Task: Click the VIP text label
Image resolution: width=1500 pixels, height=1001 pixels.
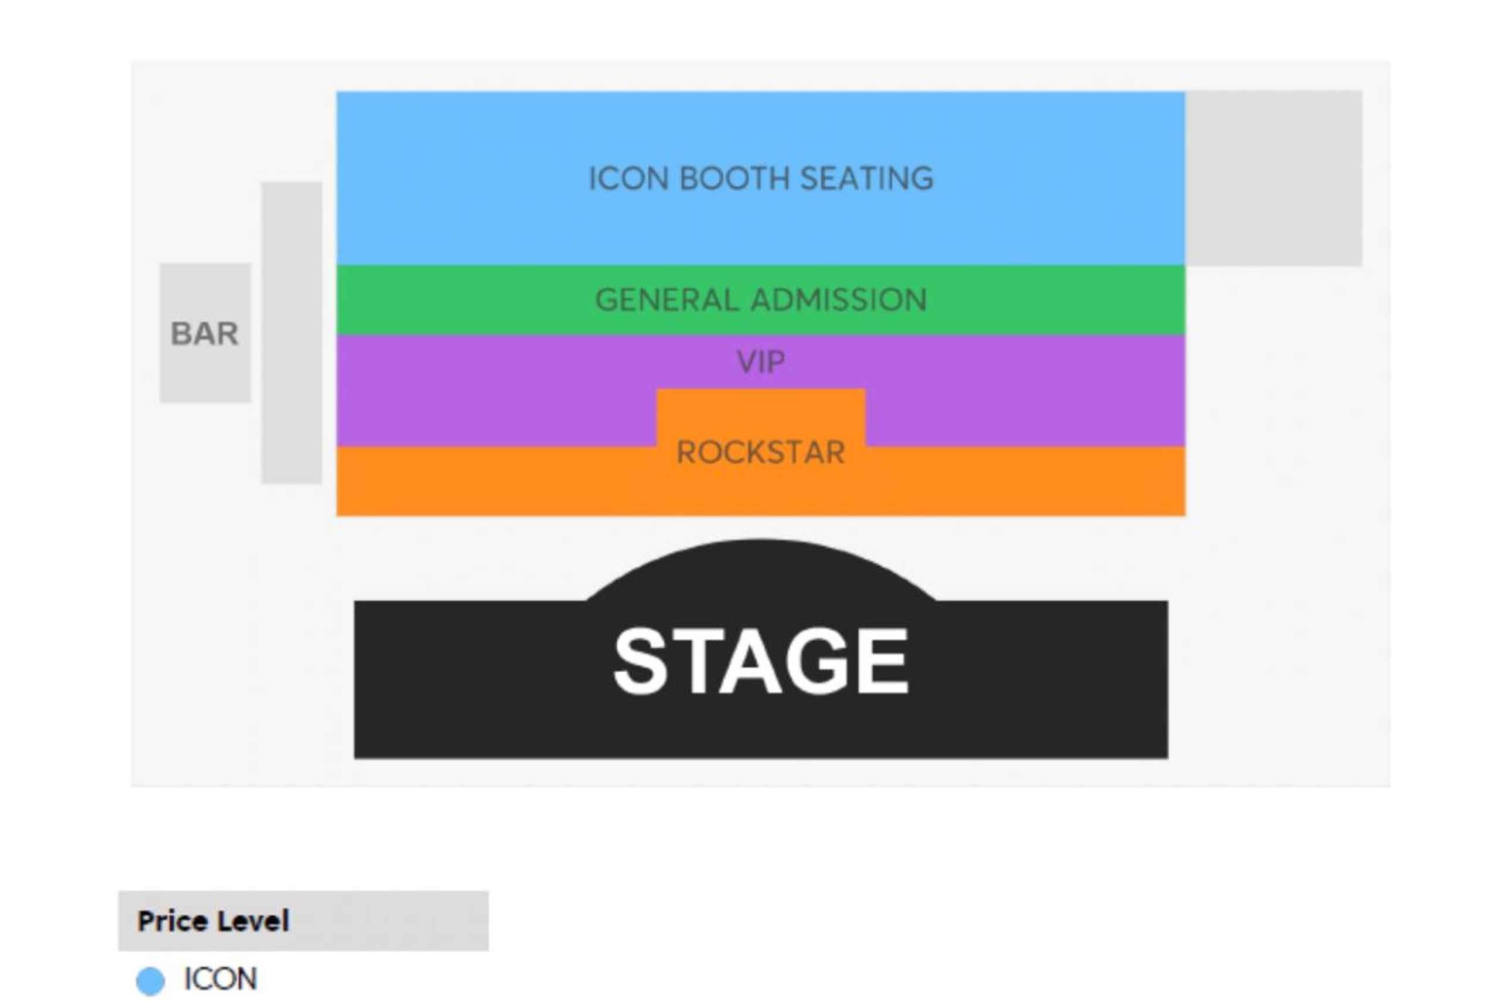Action: tap(760, 362)
